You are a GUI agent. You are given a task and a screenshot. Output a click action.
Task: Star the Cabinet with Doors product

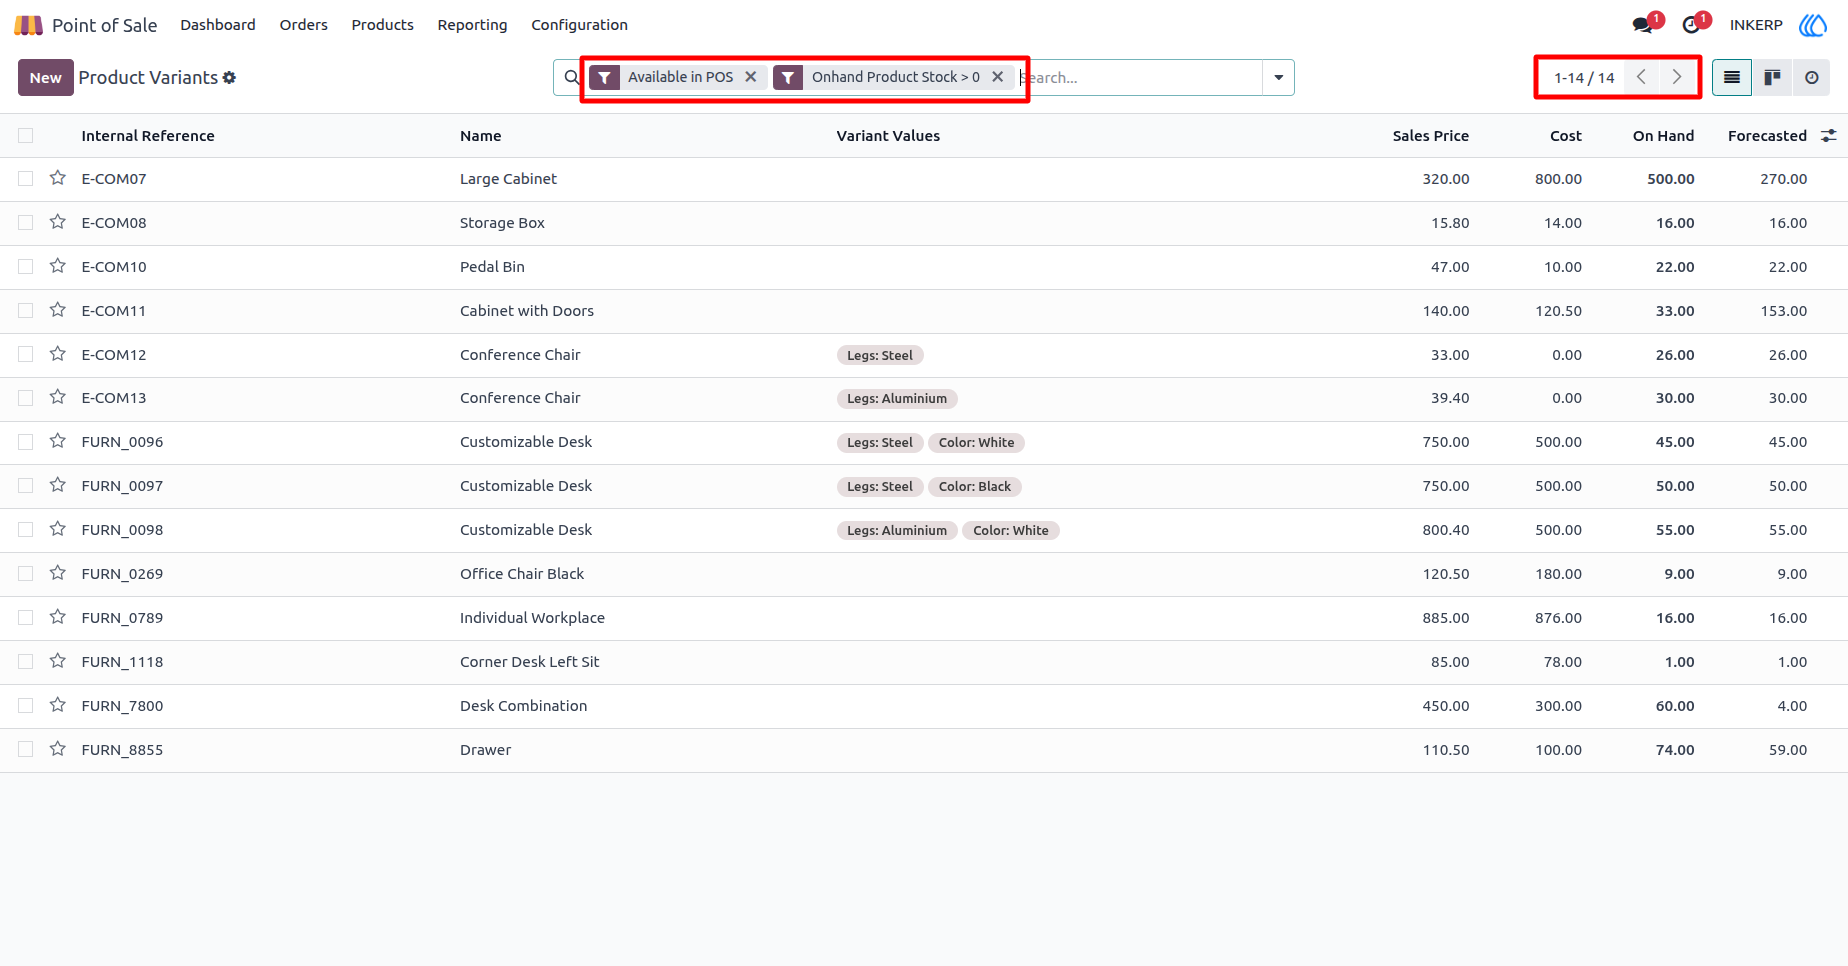pos(58,310)
